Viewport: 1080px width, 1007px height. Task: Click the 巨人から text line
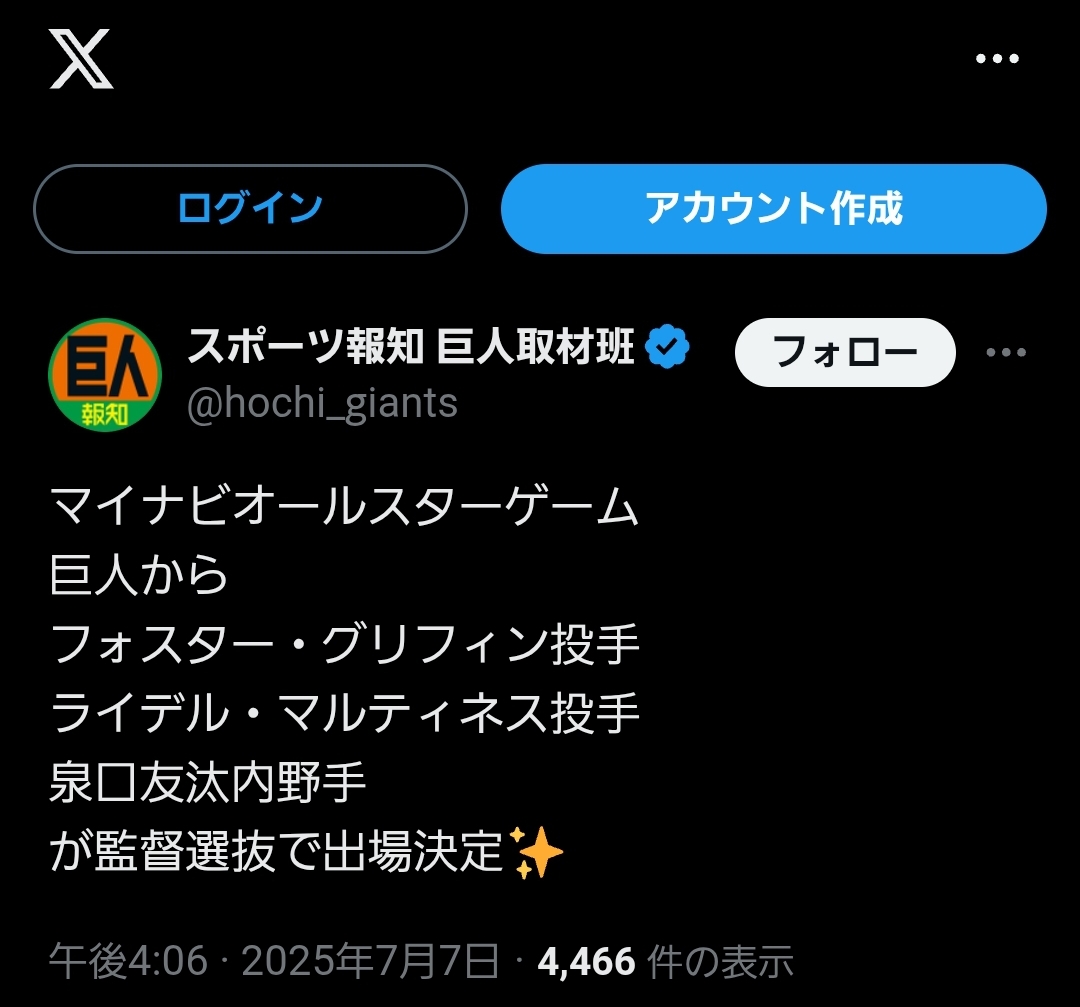coord(138,575)
